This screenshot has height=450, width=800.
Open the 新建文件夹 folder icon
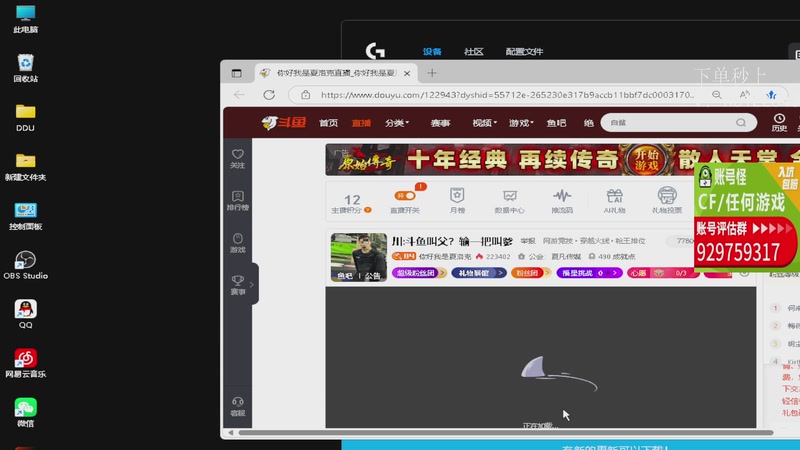click(26, 167)
